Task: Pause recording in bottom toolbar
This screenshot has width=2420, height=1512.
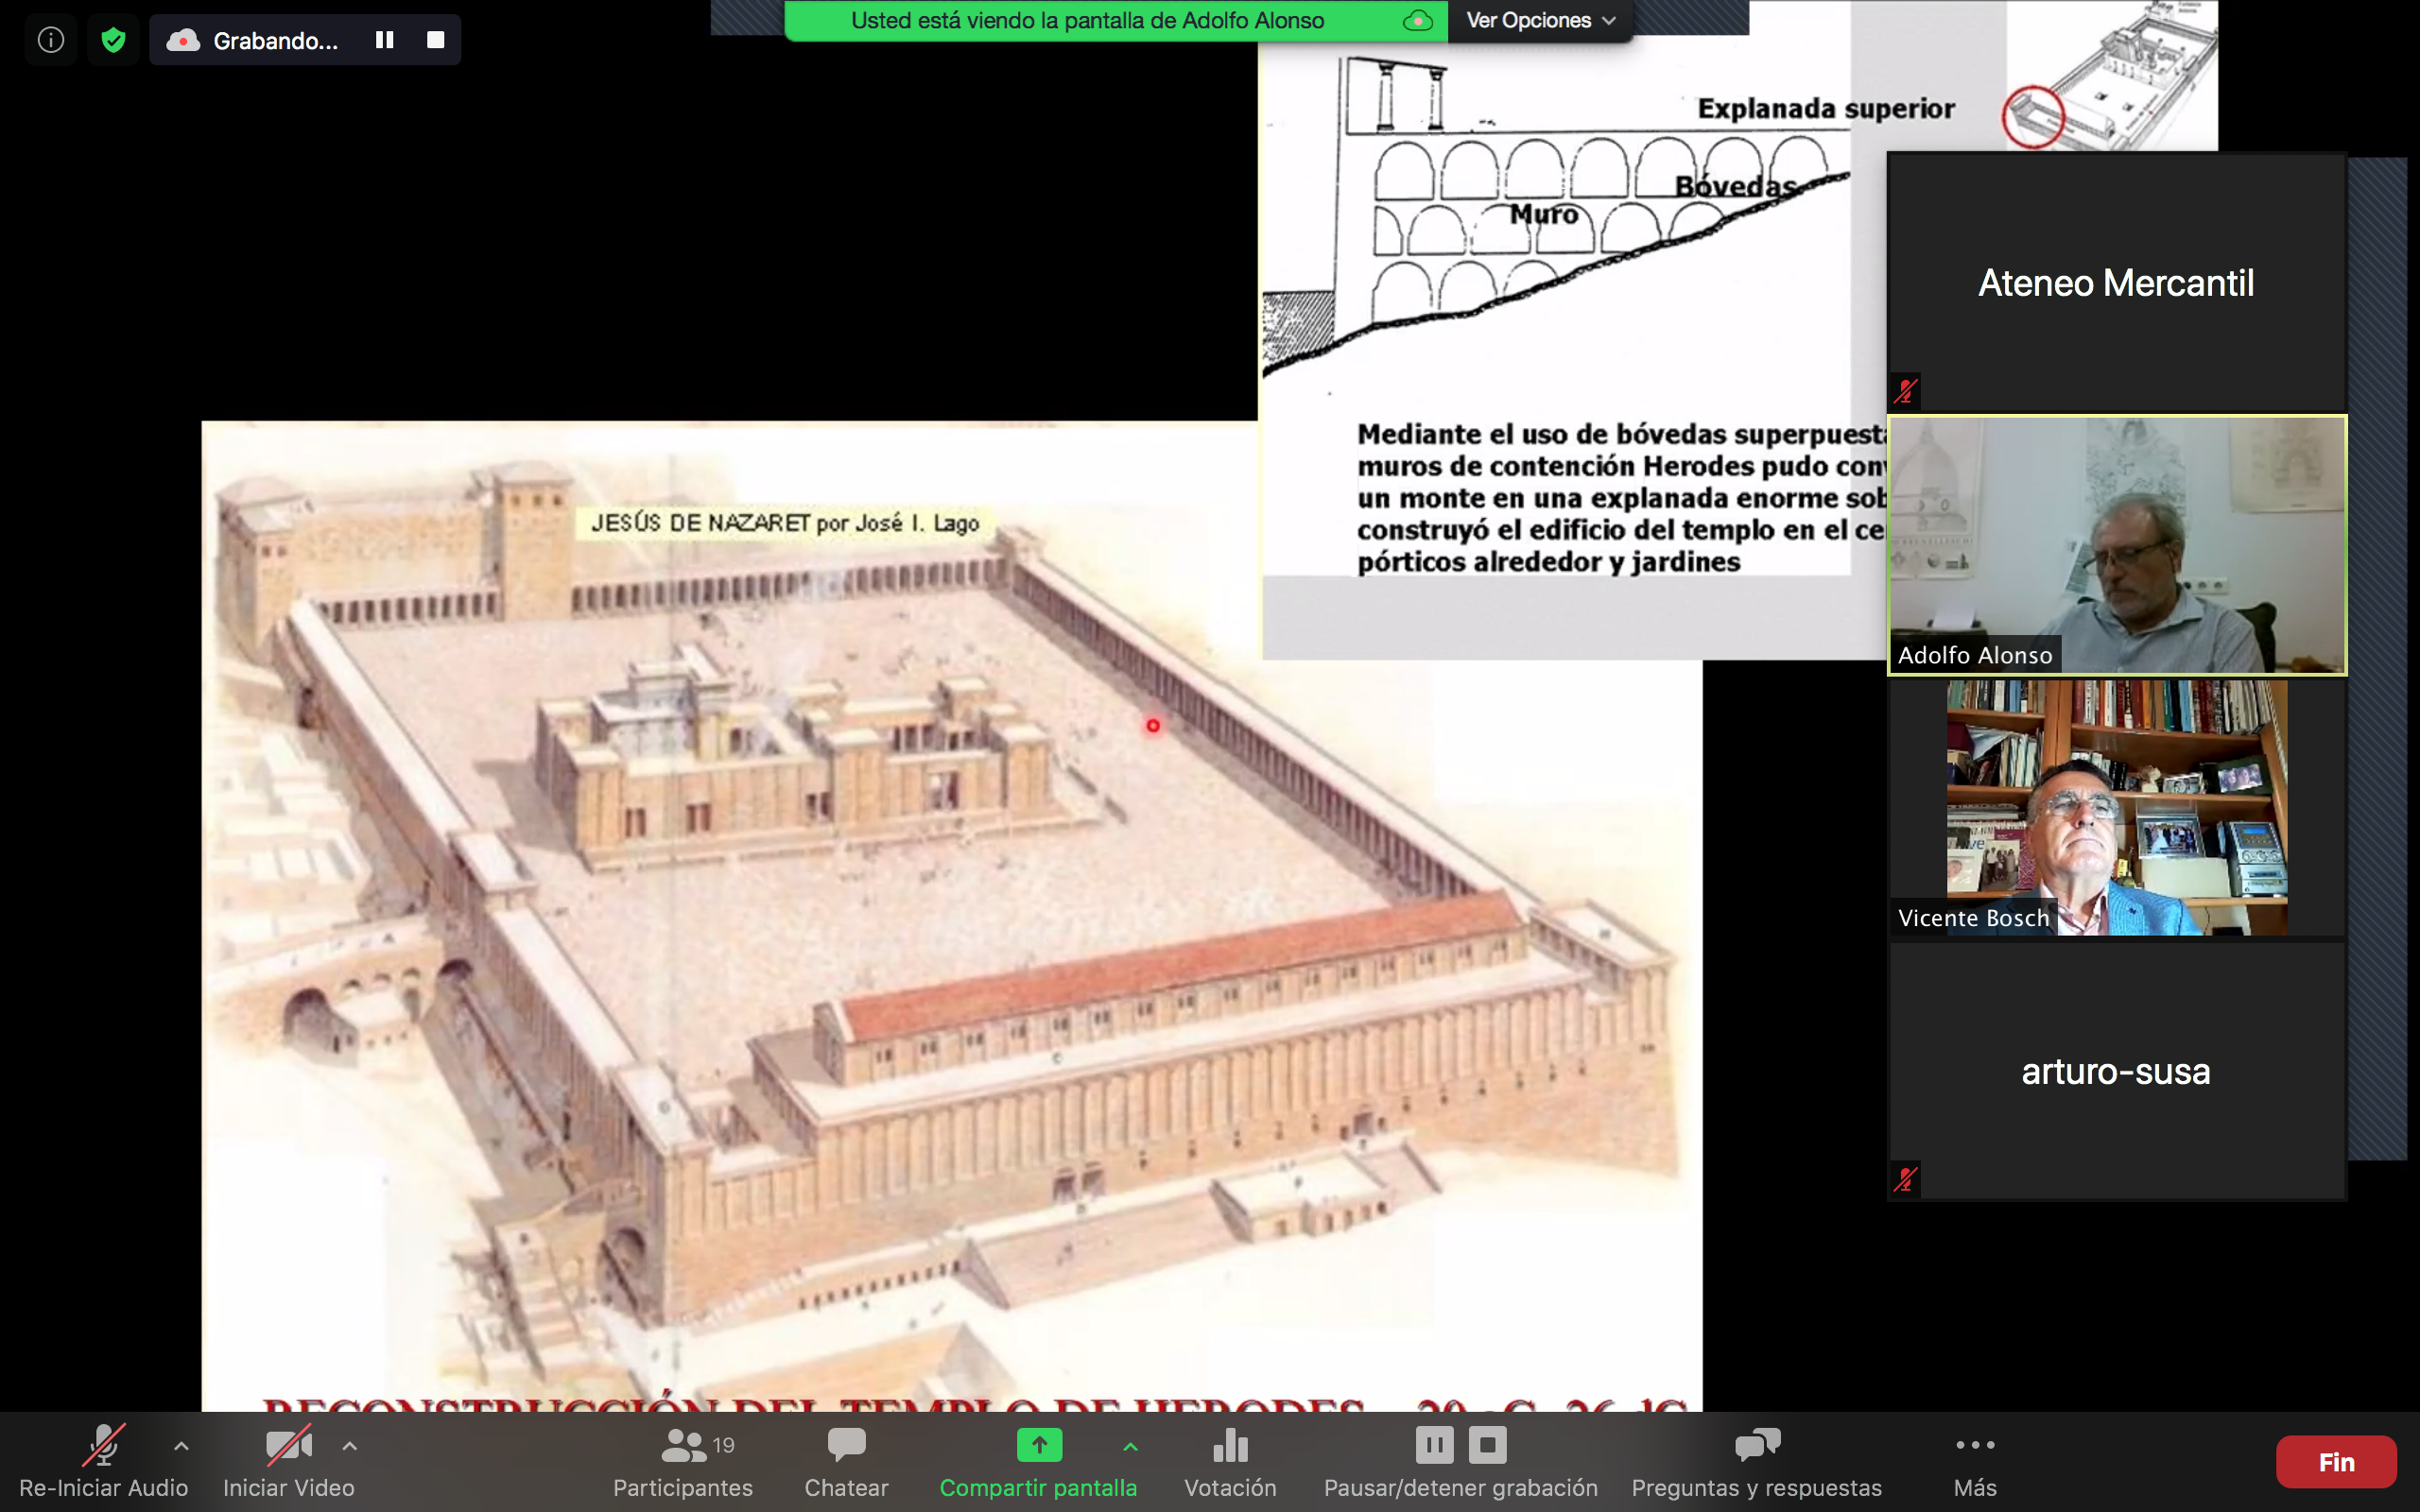Action: pyautogui.click(x=1434, y=1445)
